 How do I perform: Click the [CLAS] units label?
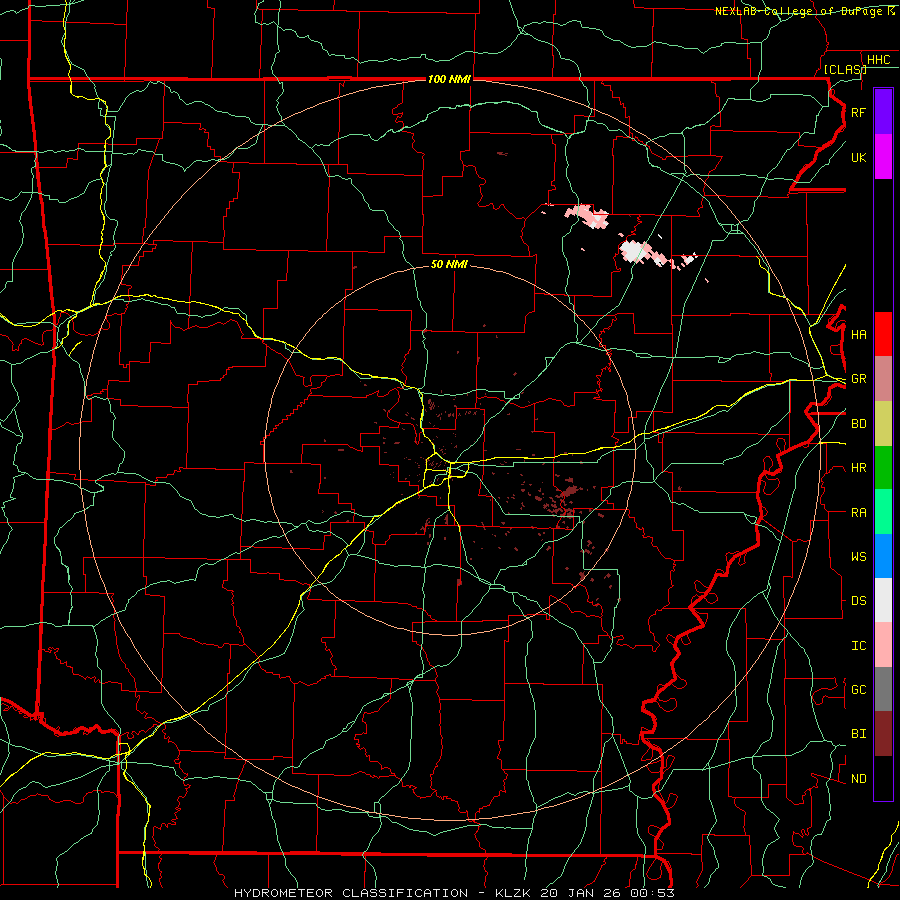[845, 69]
